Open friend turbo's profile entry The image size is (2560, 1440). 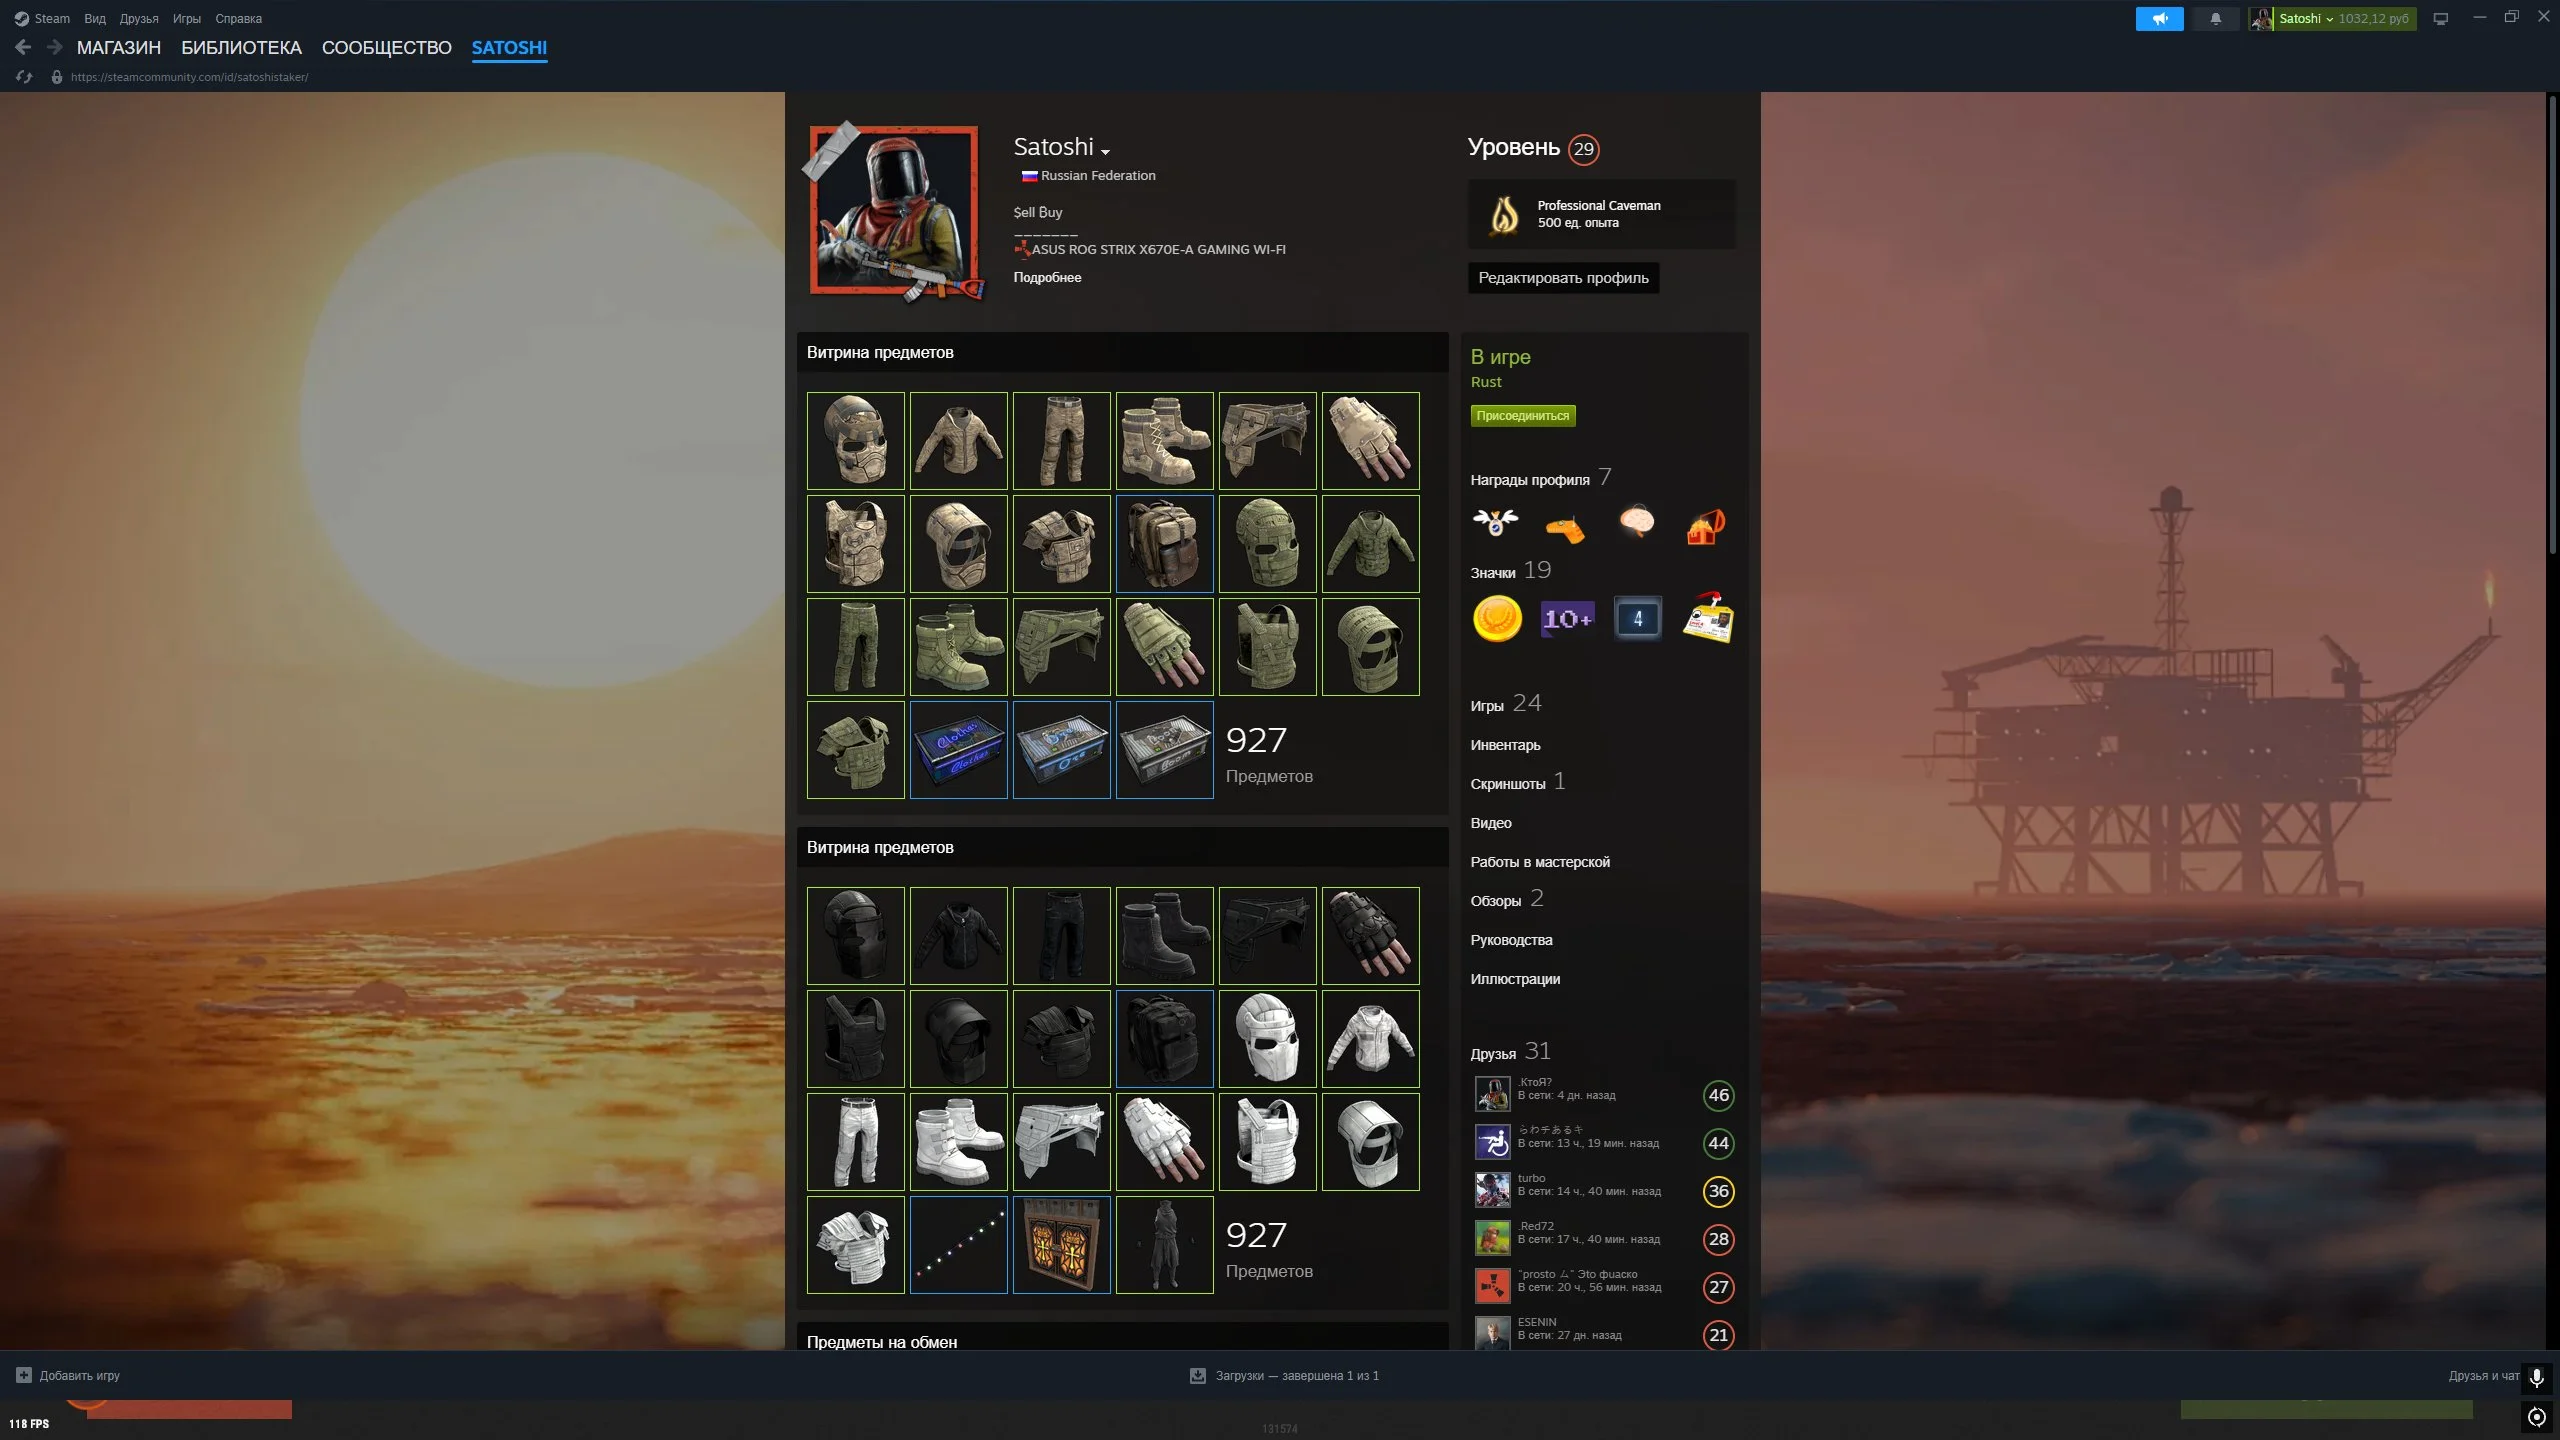[x=1532, y=1185]
